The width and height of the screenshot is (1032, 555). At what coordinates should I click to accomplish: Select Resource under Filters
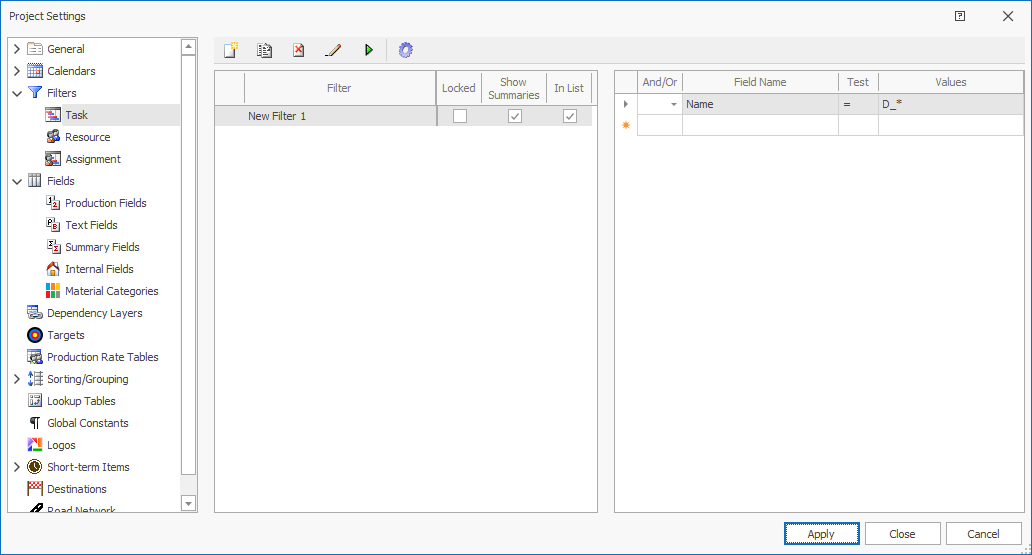[x=87, y=137]
